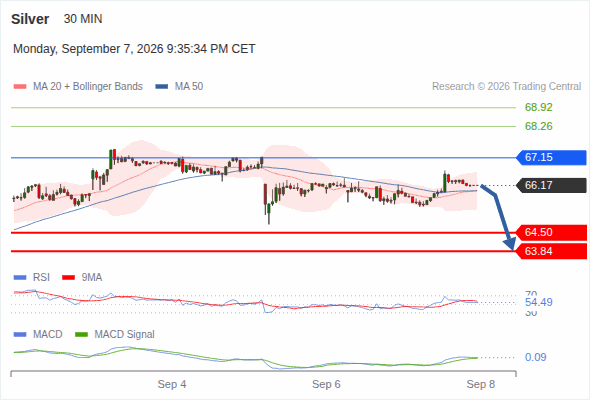Image resolution: width=590 pixels, height=400 pixels.
Task: Click the MA 50 legend label
Action: (x=189, y=87)
